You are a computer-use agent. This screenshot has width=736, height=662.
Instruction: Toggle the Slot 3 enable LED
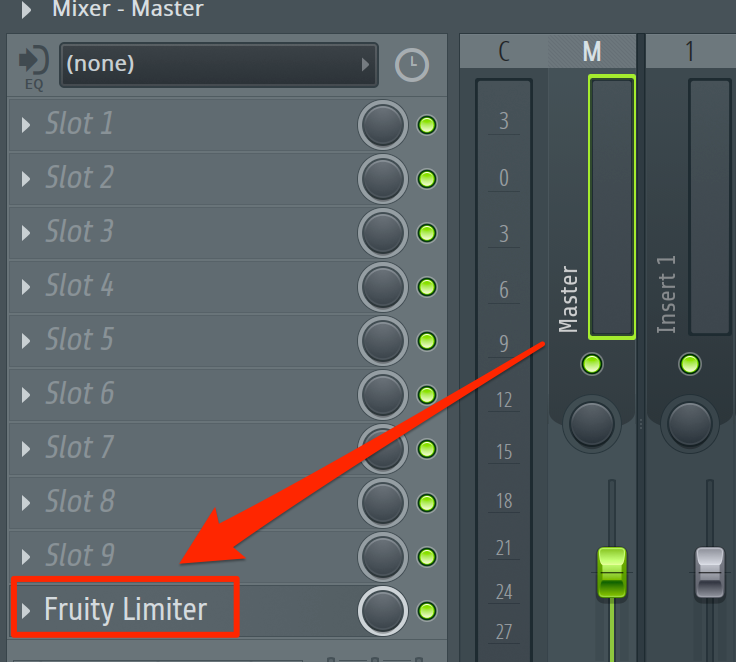427,233
